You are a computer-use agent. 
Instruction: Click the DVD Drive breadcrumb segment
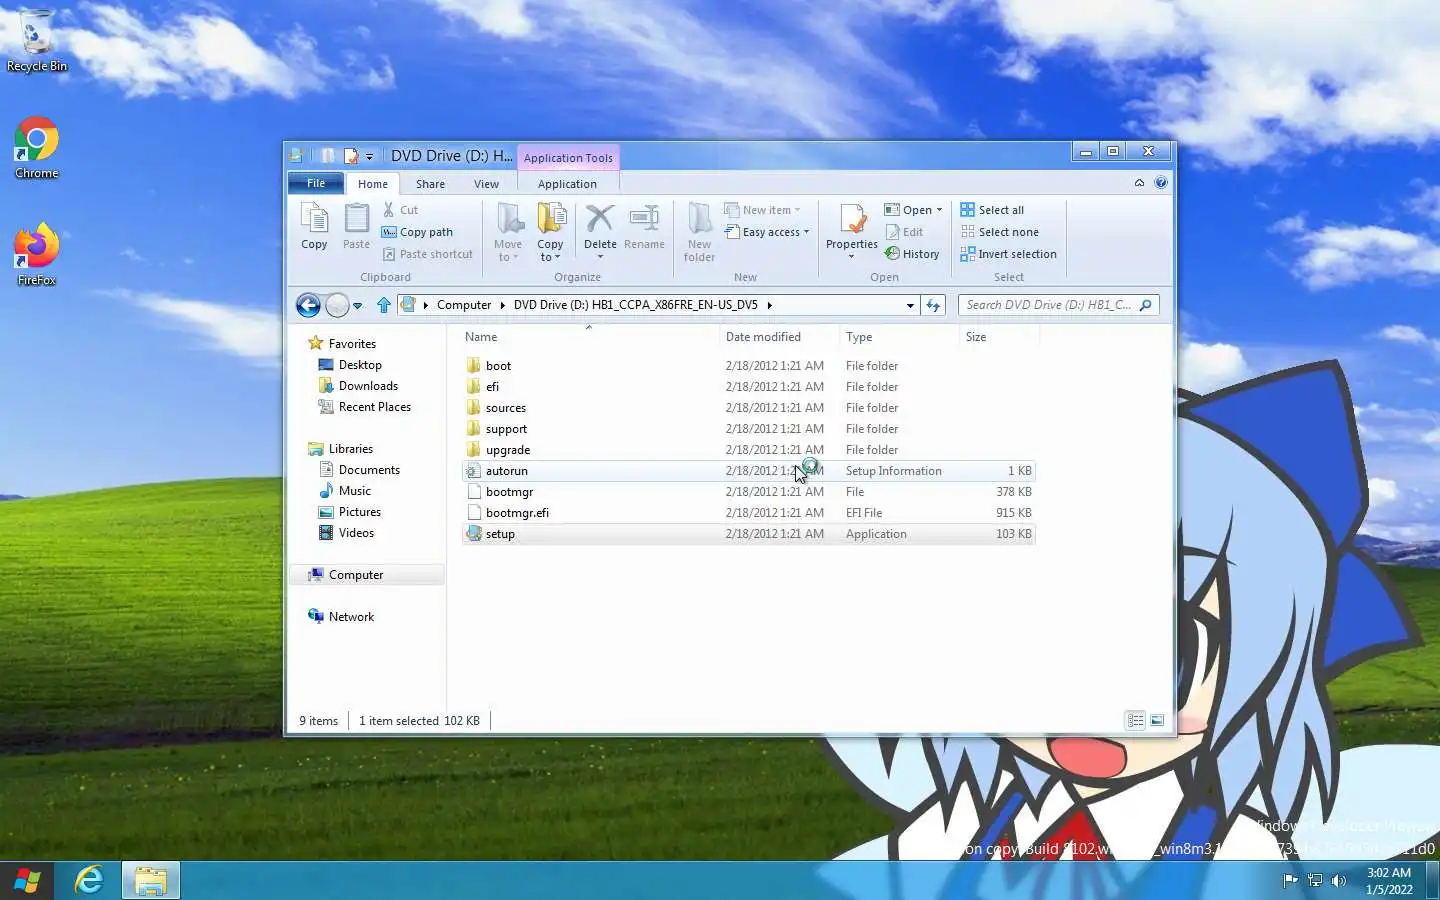(x=636, y=305)
